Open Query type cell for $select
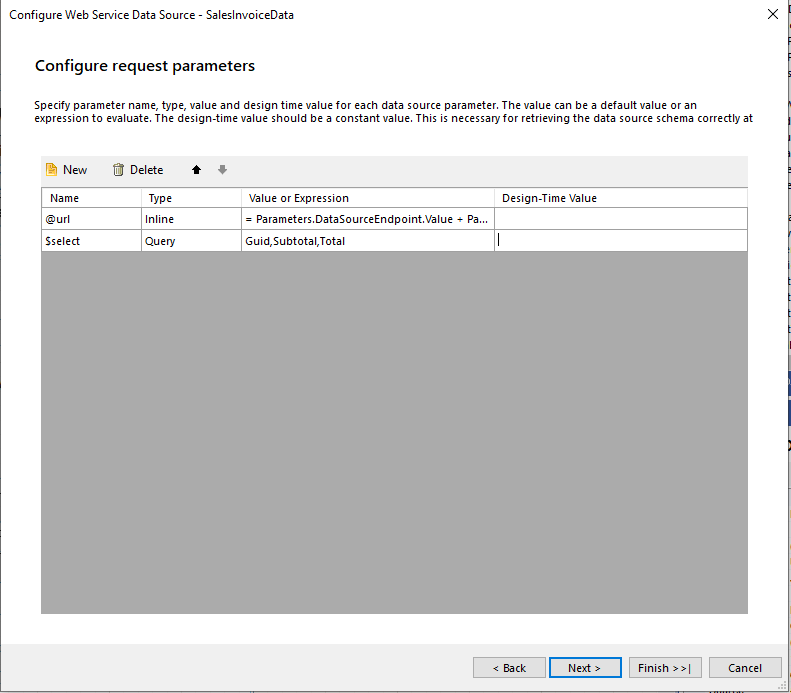791x693 pixels. point(191,241)
